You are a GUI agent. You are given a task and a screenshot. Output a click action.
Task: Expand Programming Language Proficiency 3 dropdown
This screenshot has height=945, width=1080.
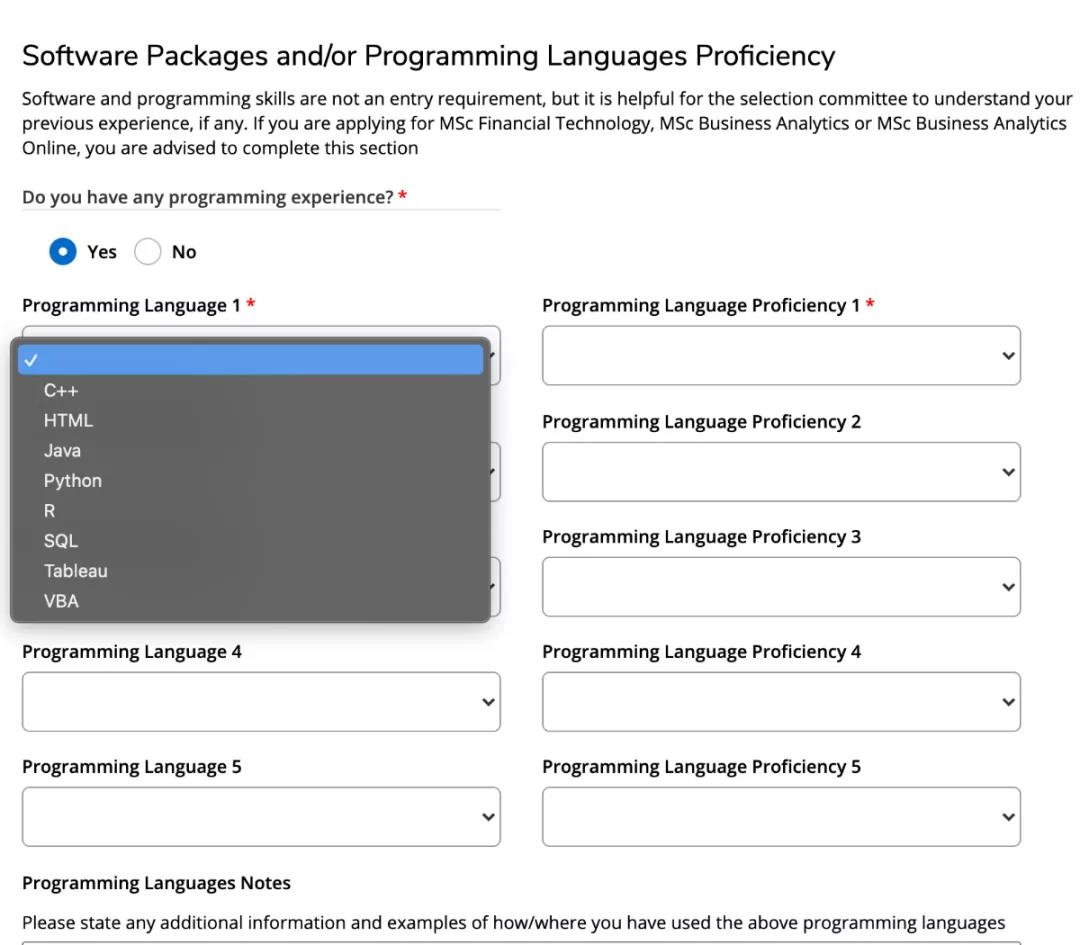point(780,587)
